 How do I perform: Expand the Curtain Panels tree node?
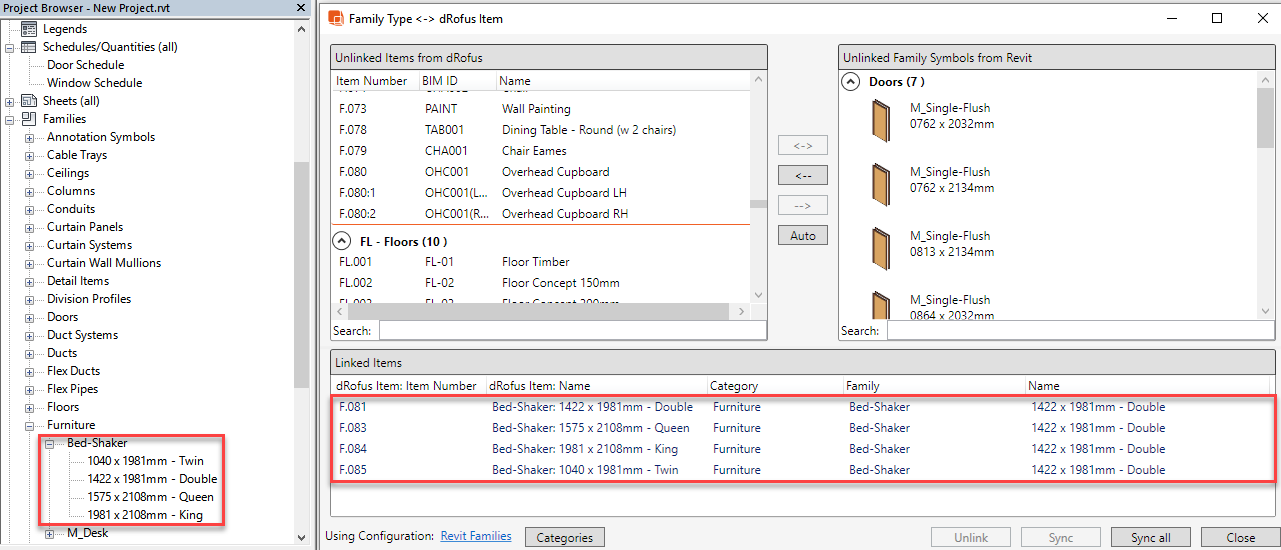pyautogui.click(x=29, y=227)
